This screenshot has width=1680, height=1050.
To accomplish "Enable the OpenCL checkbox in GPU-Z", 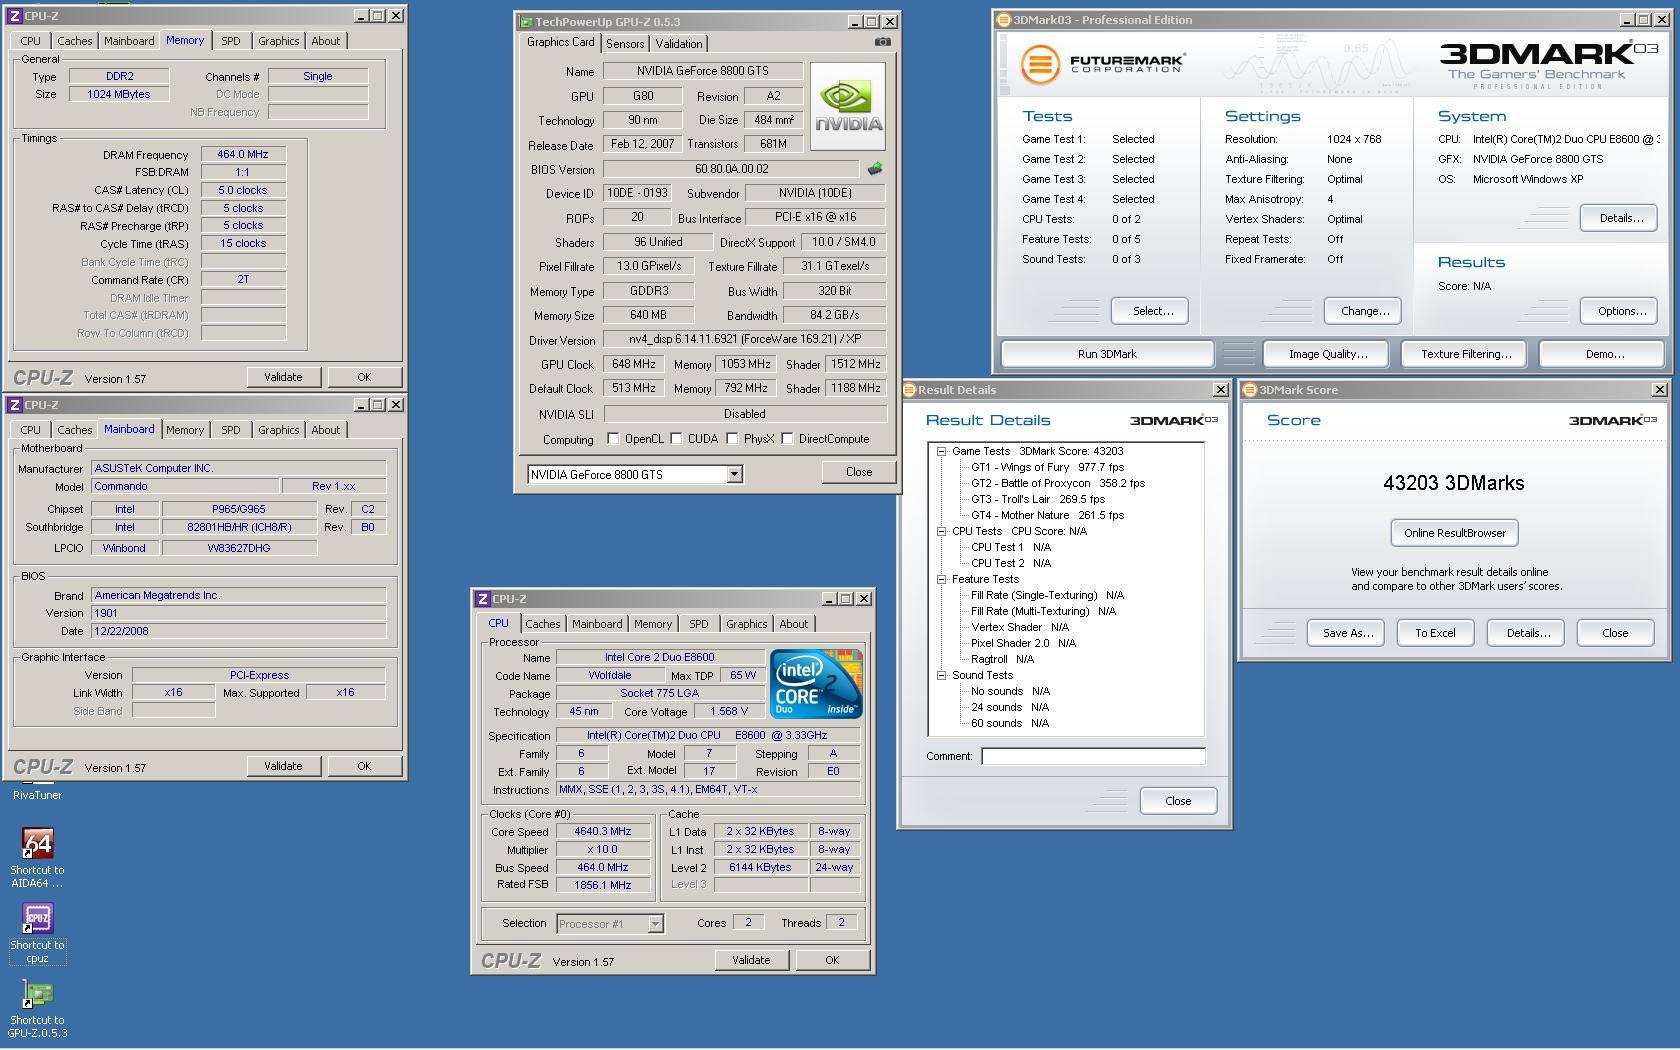I will point(613,438).
